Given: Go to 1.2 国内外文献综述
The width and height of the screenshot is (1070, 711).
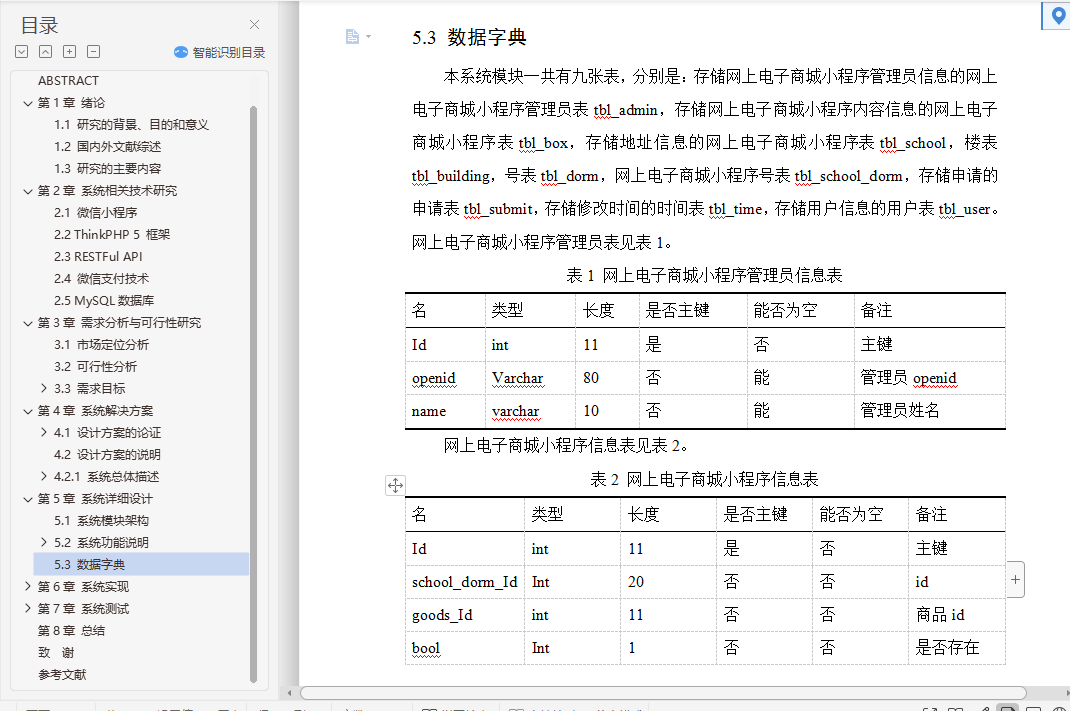Looking at the screenshot, I should click(107, 146).
